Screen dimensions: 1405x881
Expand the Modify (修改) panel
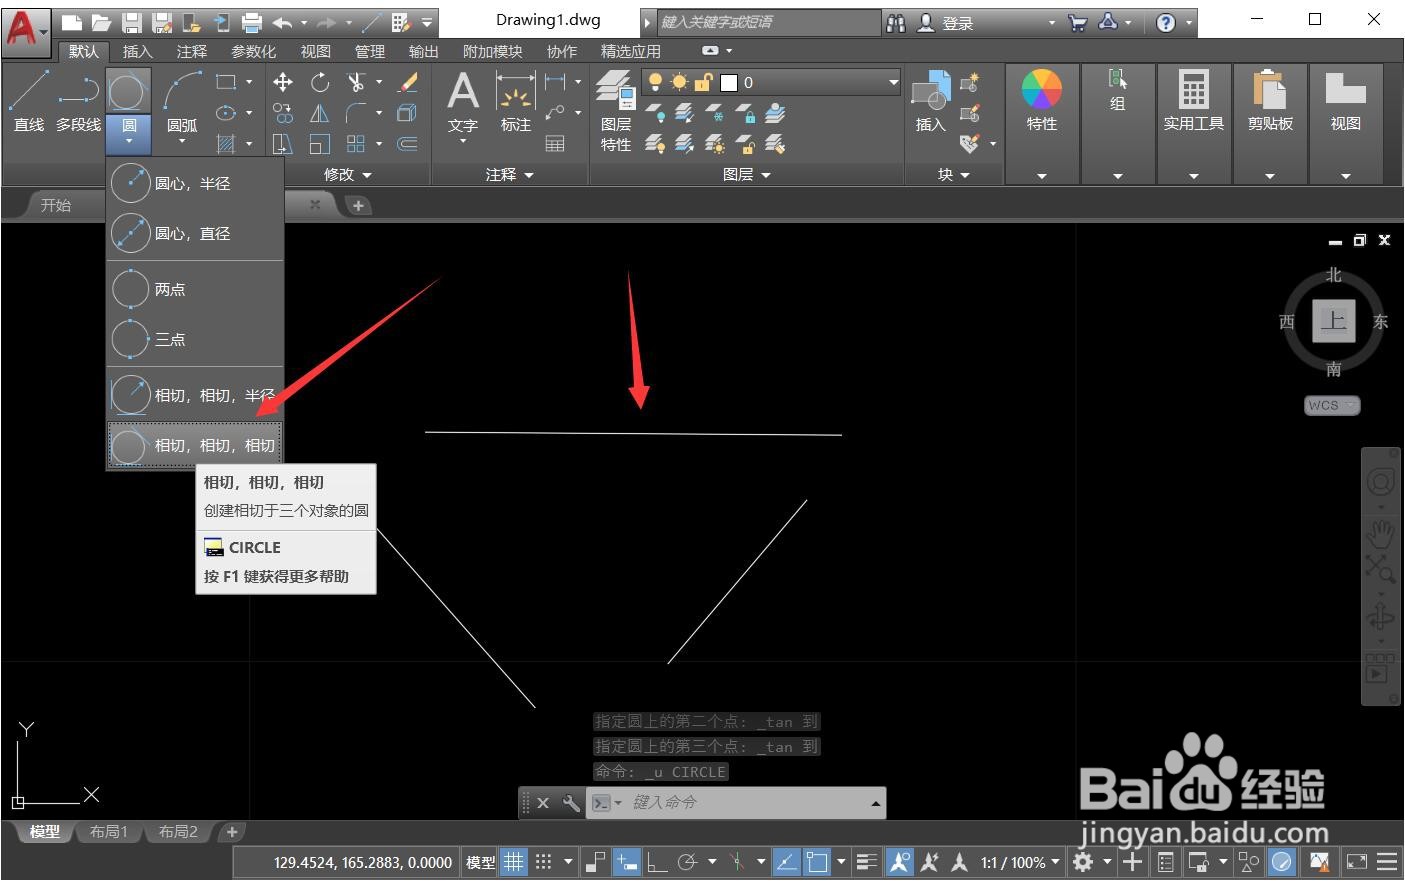pyautogui.click(x=347, y=174)
